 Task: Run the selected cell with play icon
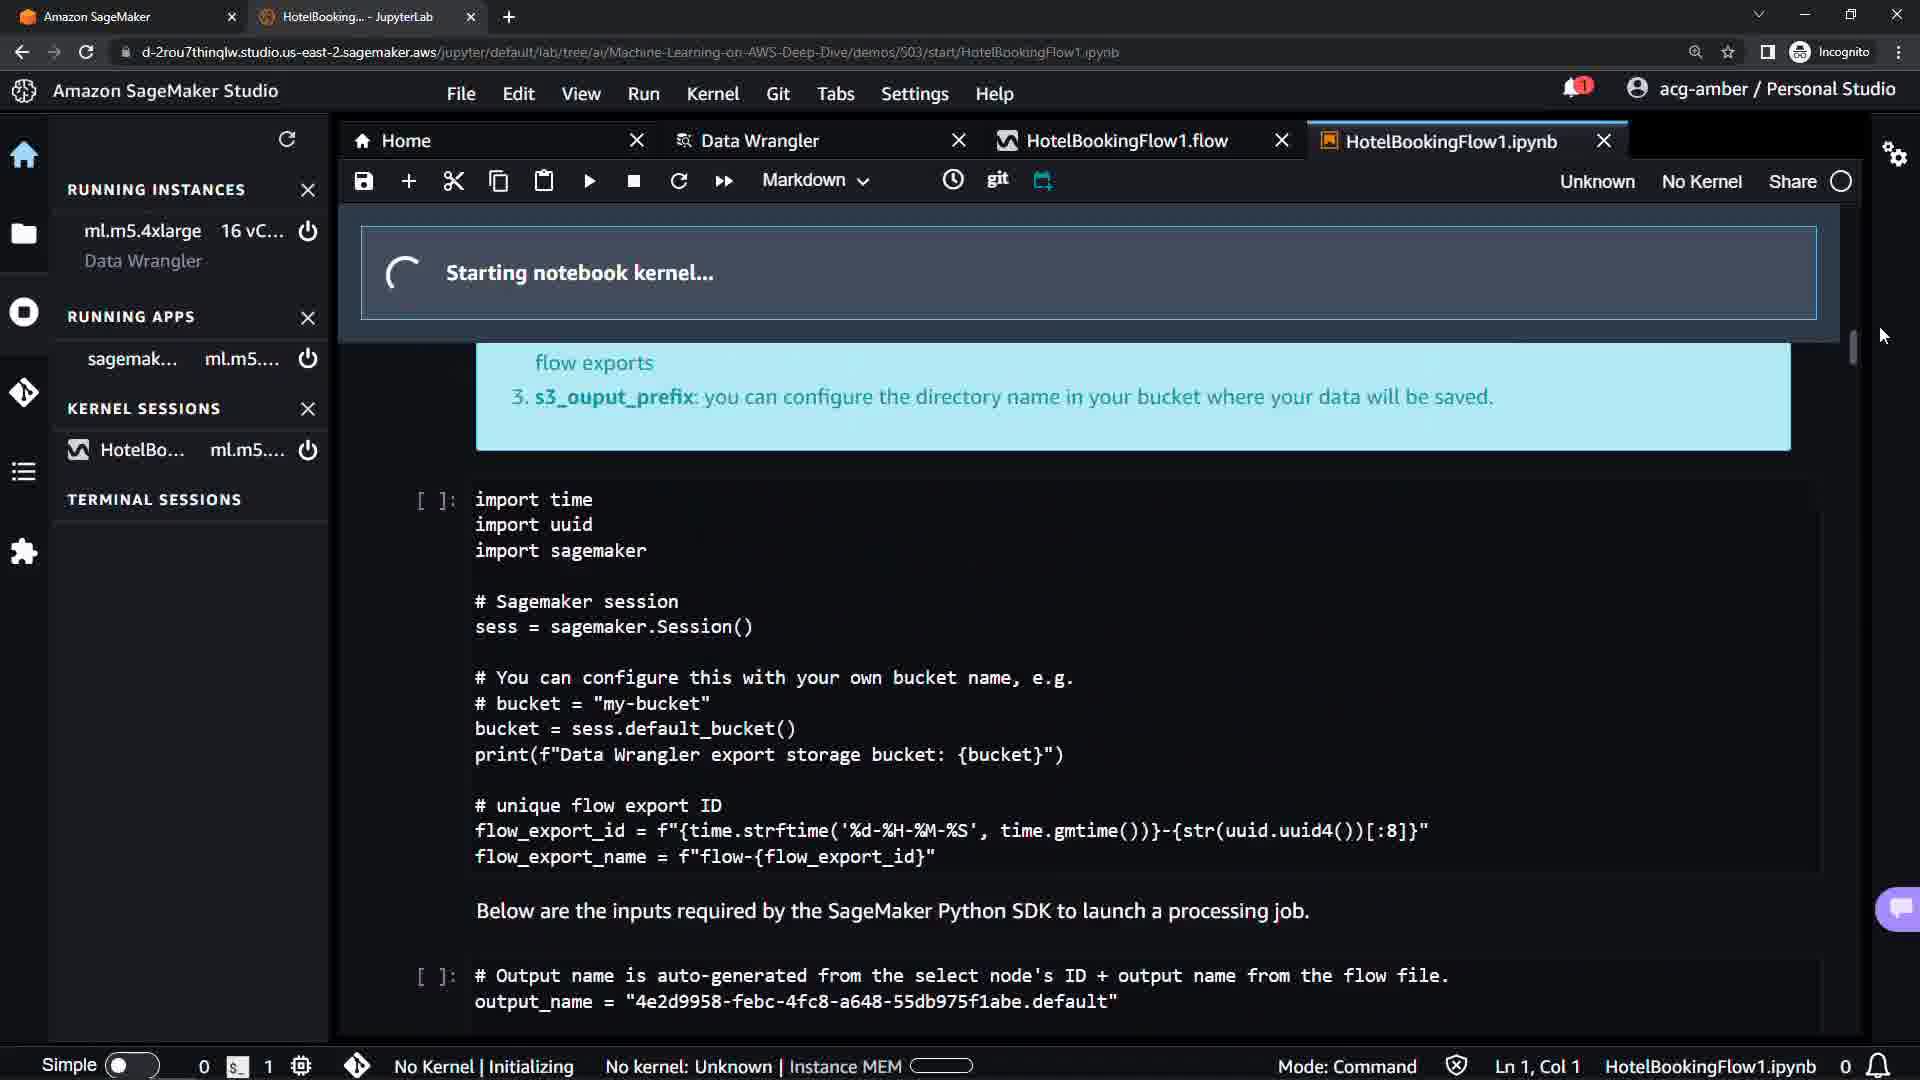[589, 181]
